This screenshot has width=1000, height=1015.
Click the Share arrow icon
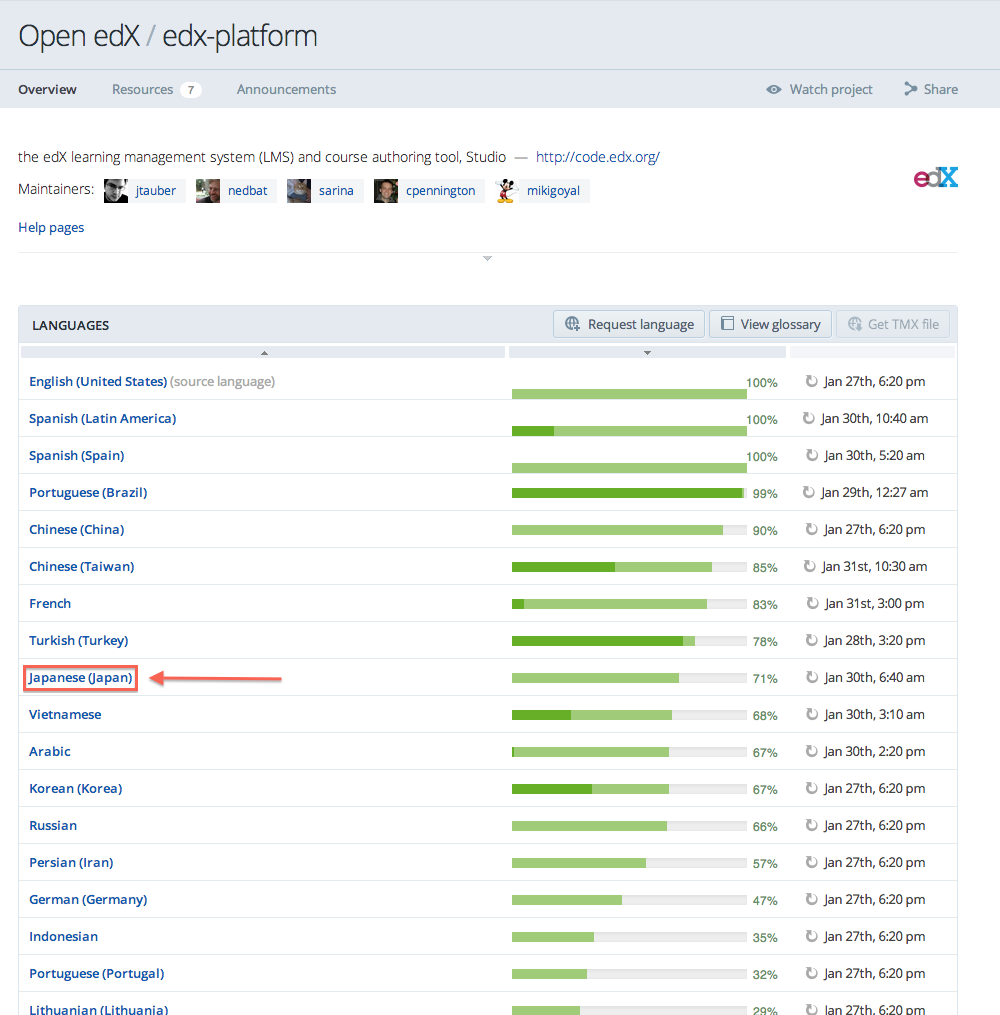910,89
